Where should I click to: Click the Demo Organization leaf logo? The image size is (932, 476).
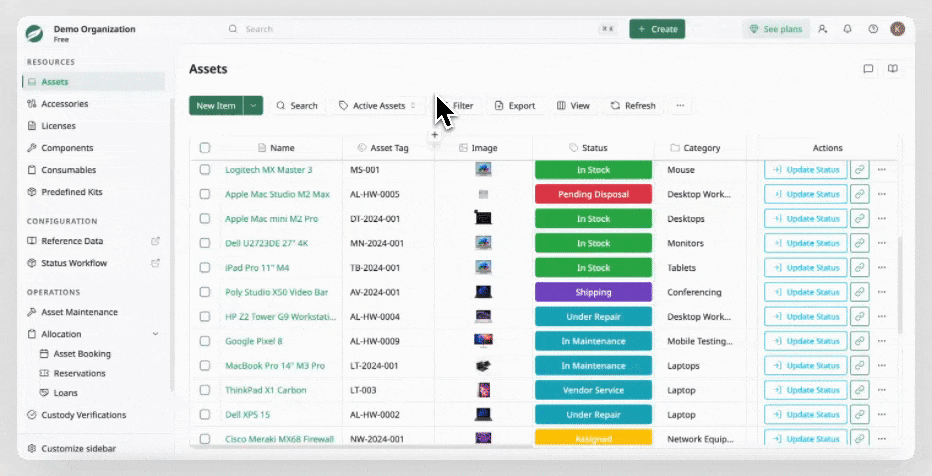click(x=34, y=33)
